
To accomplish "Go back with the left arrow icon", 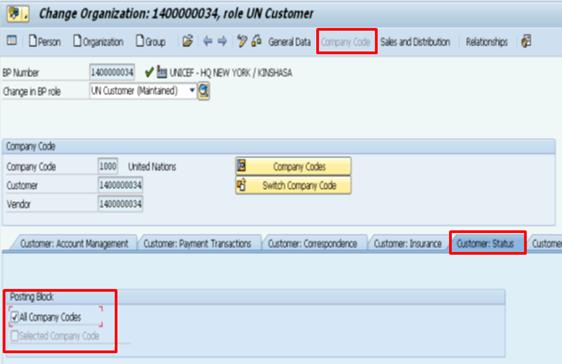I will pos(208,41).
